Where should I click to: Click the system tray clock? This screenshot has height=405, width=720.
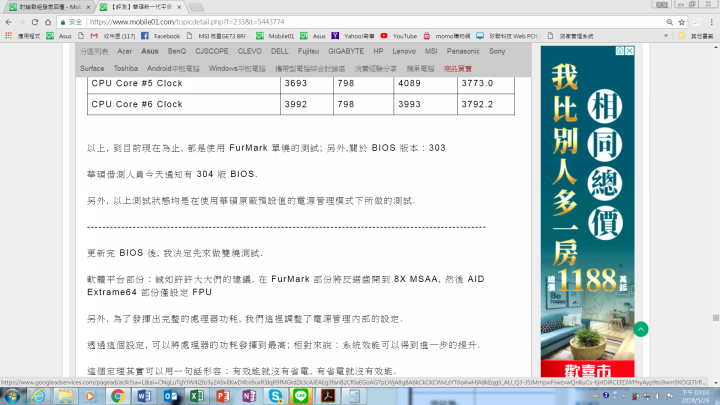[x=695, y=396]
